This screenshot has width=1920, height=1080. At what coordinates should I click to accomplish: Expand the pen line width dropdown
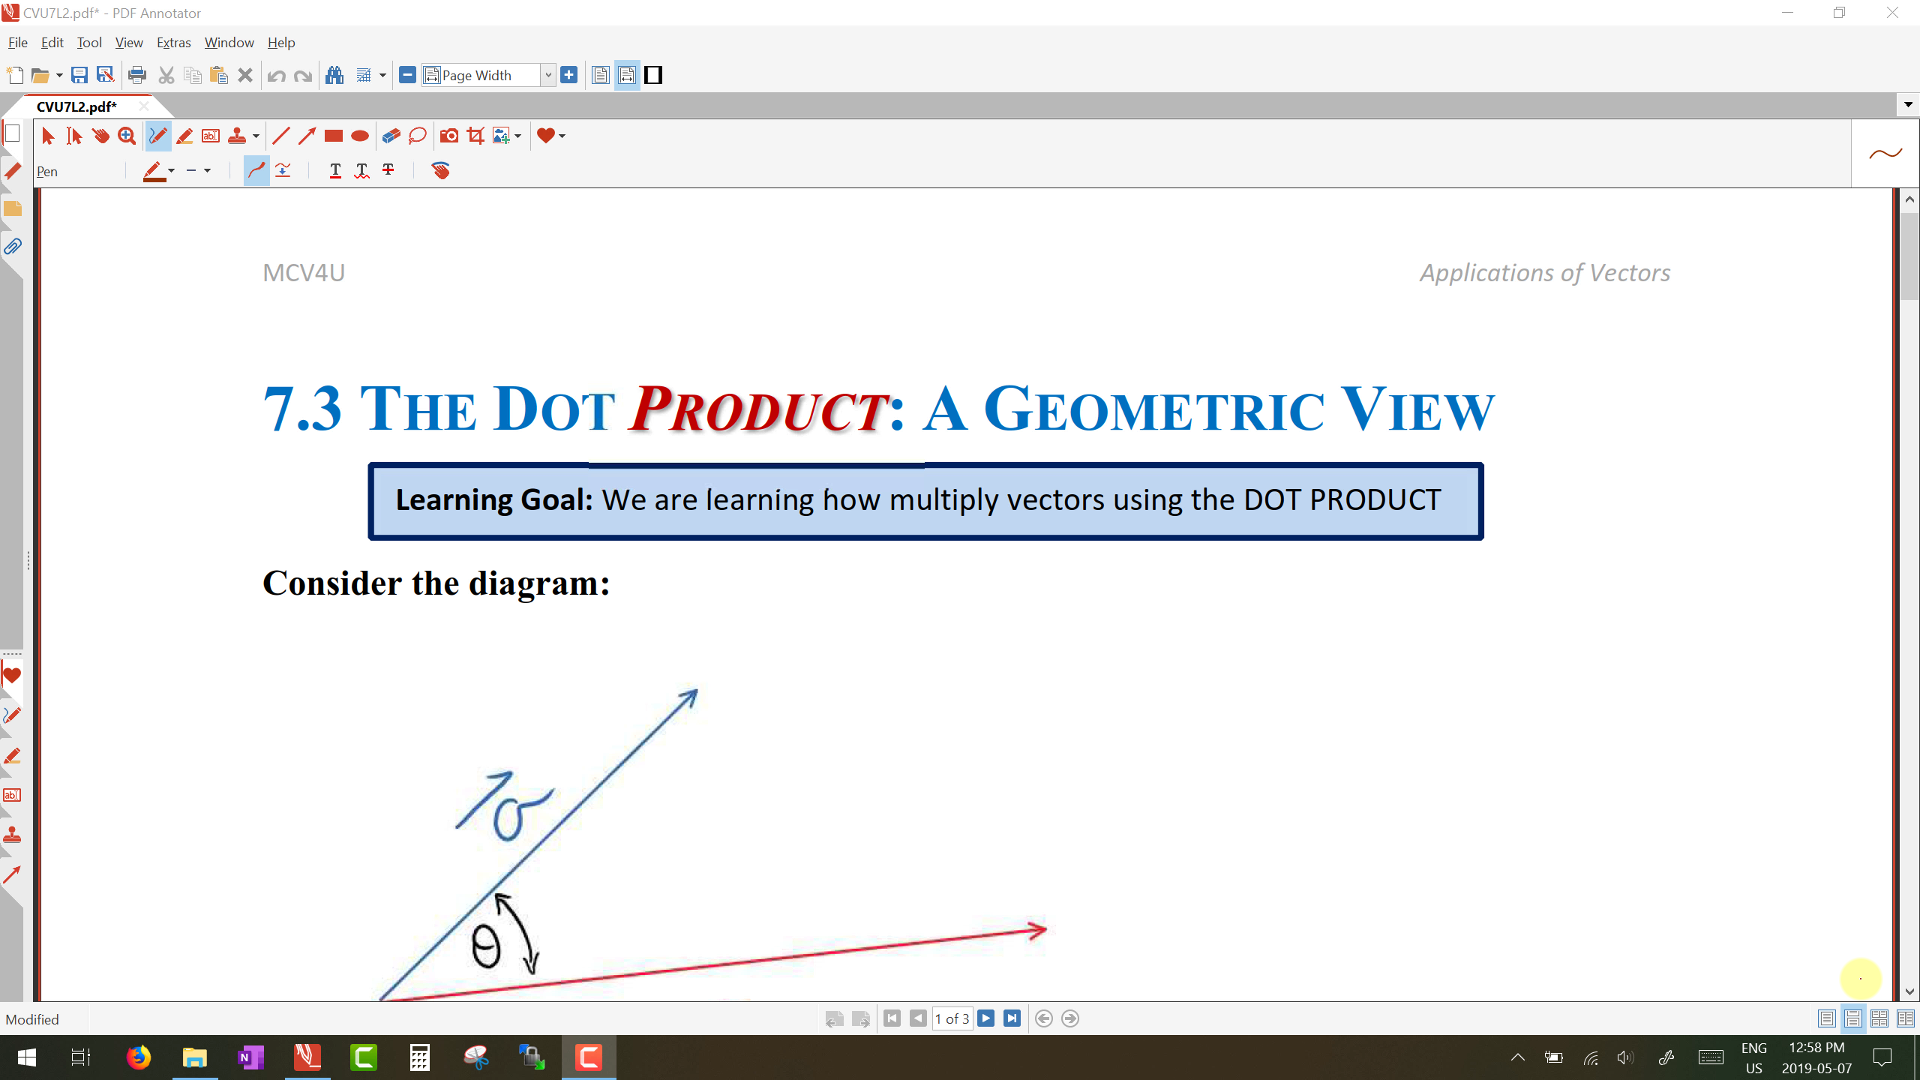[x=207, y=171]
